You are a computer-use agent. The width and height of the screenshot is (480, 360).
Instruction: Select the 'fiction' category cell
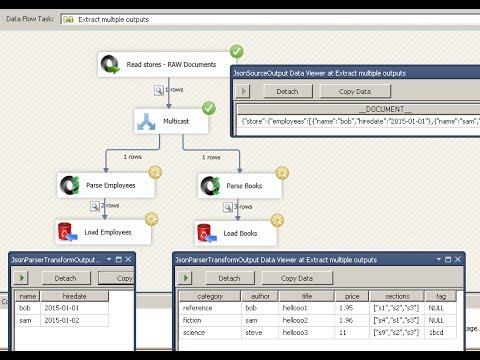coord(210,320)
